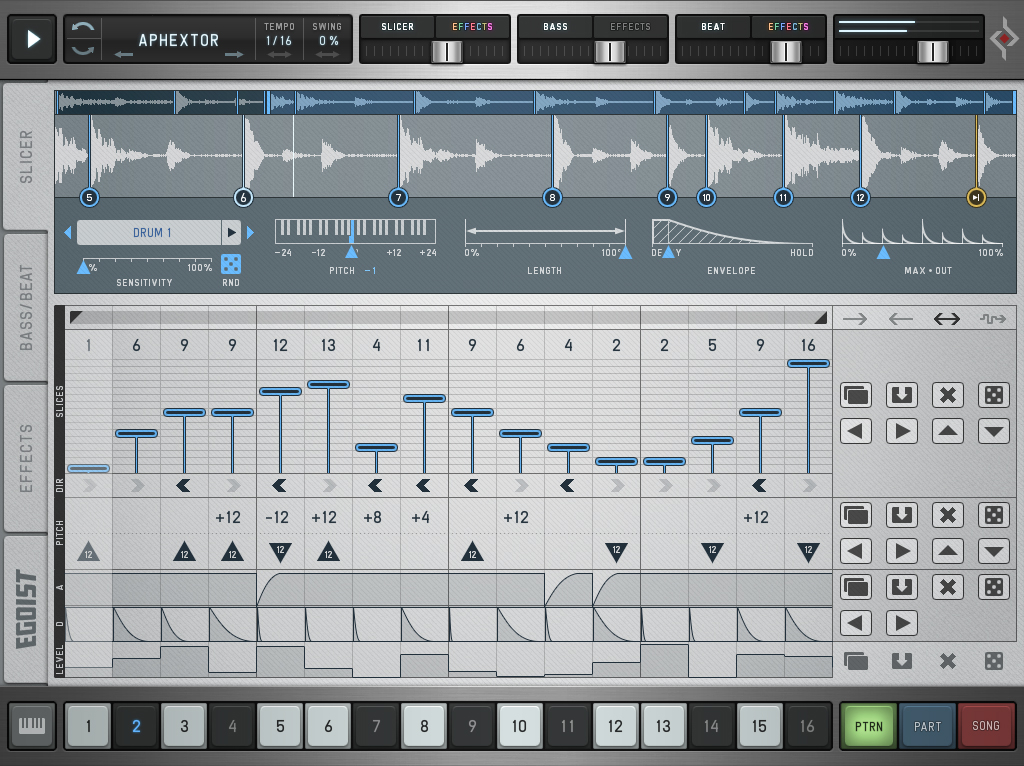Screen dimensions: 1024x766
Task: Transpose the slice row up with the up arrow
Action: [947, 431]
